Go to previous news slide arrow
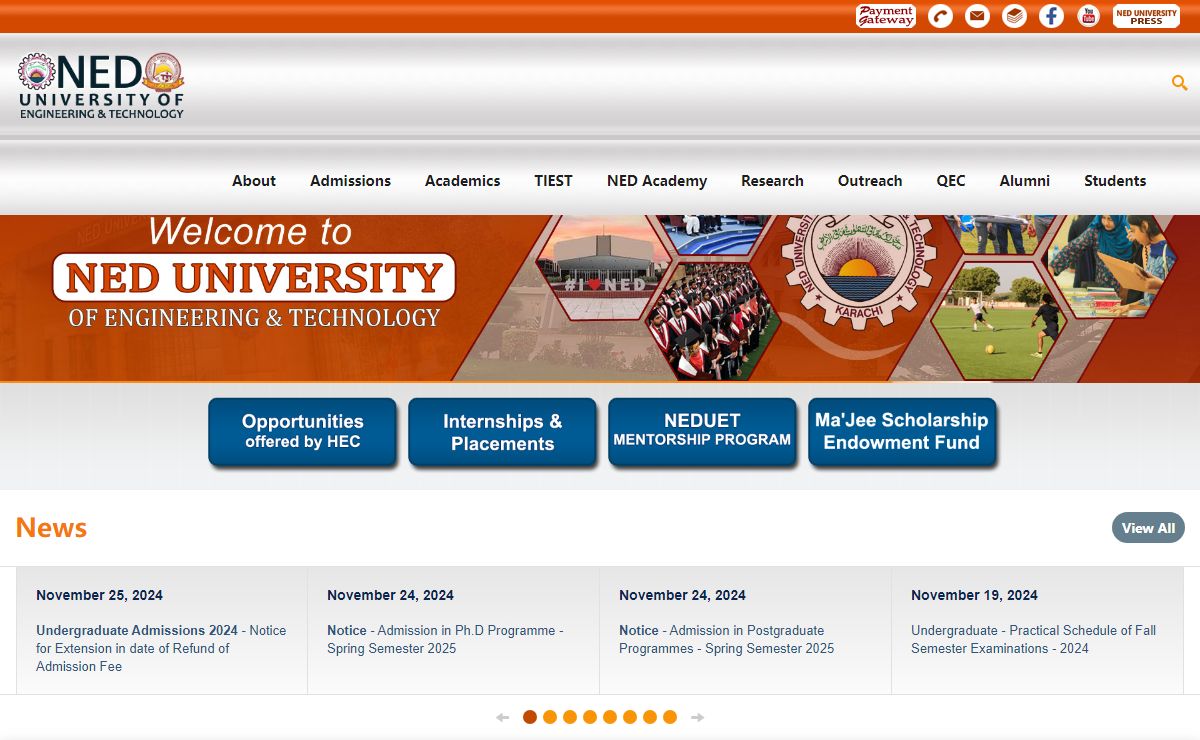 (502, 717)
